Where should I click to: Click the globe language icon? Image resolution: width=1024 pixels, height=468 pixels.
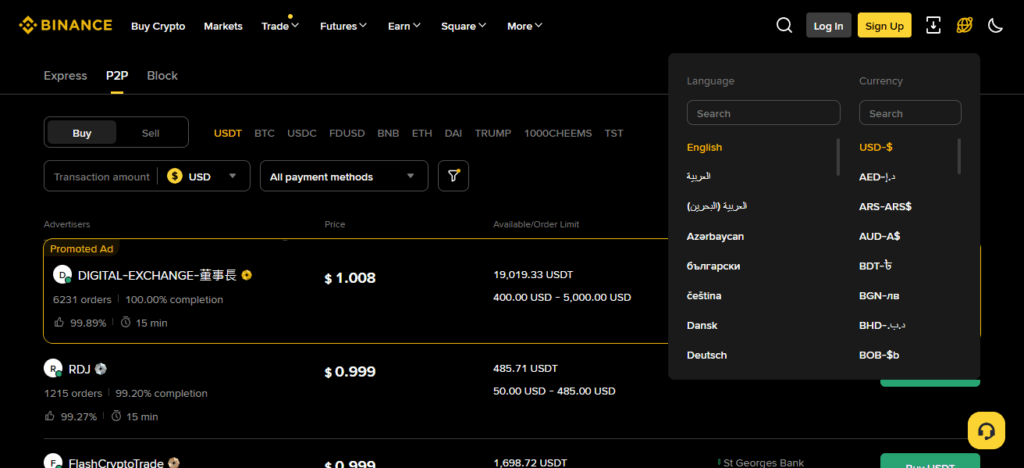(965, 25)
